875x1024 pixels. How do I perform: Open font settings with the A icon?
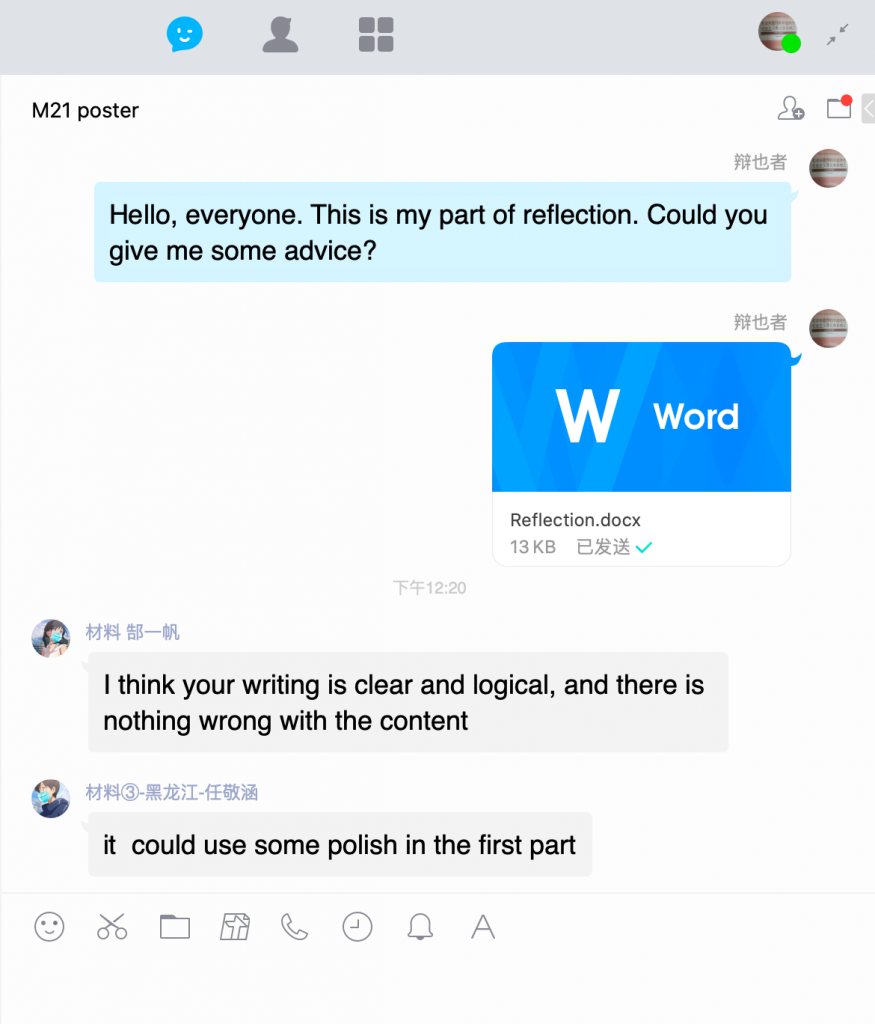click(x=483, y=927)
